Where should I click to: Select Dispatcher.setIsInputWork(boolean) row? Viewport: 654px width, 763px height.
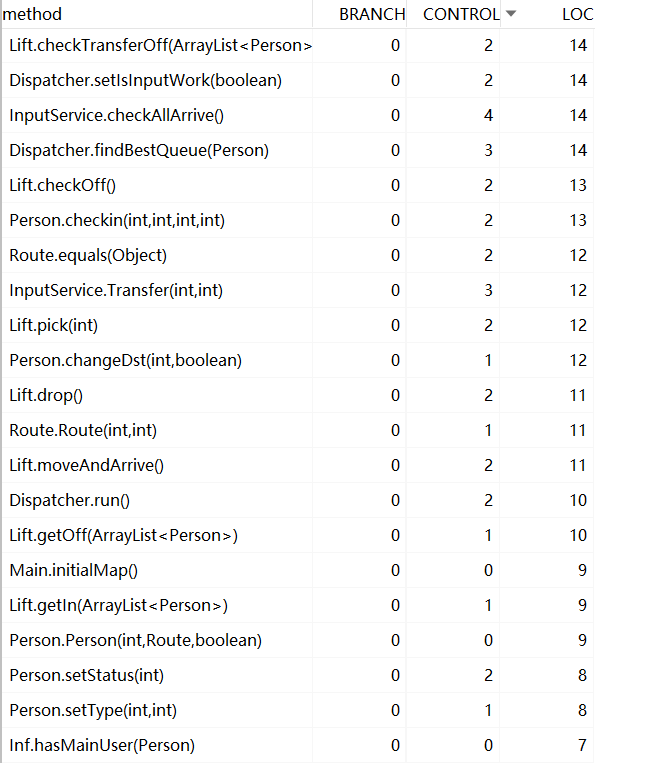[298, 80]
